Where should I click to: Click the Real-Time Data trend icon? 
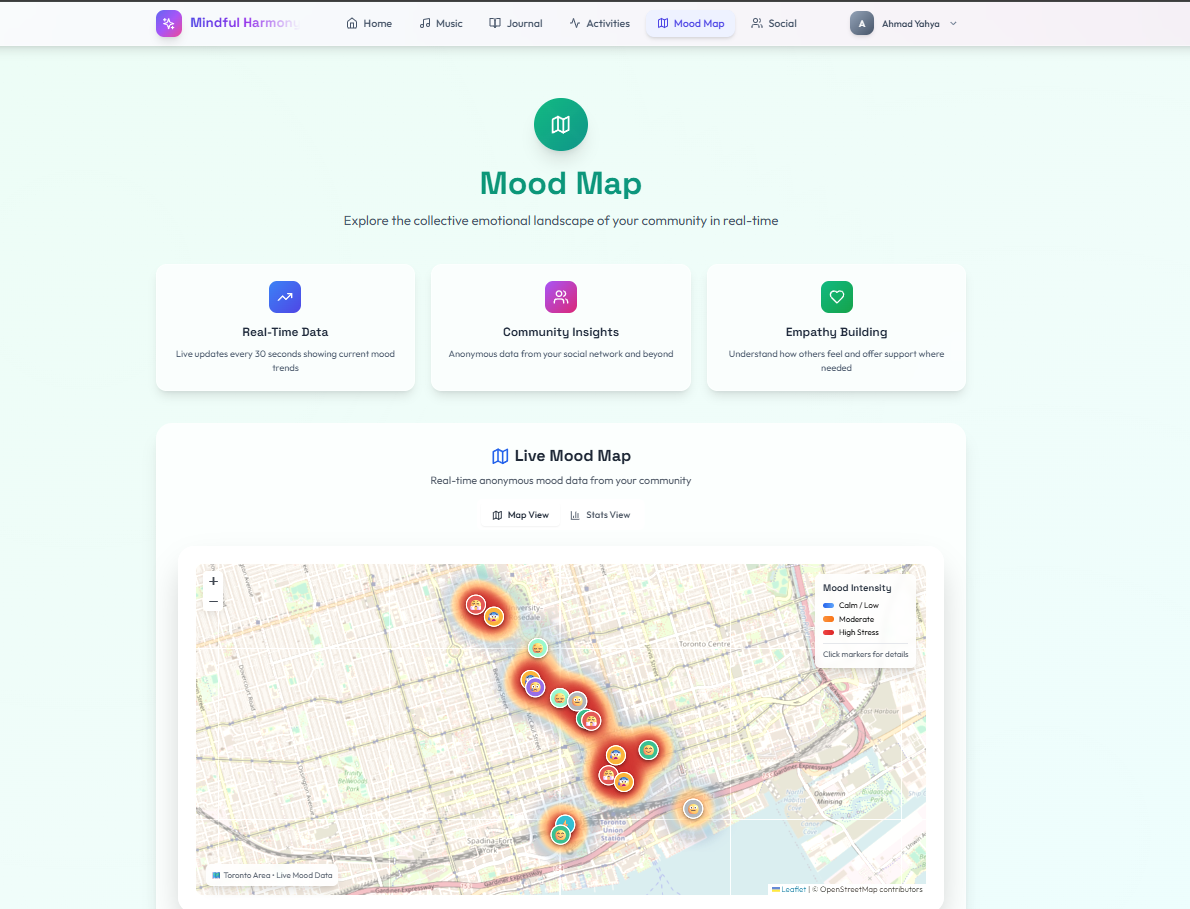click(285, 297)
